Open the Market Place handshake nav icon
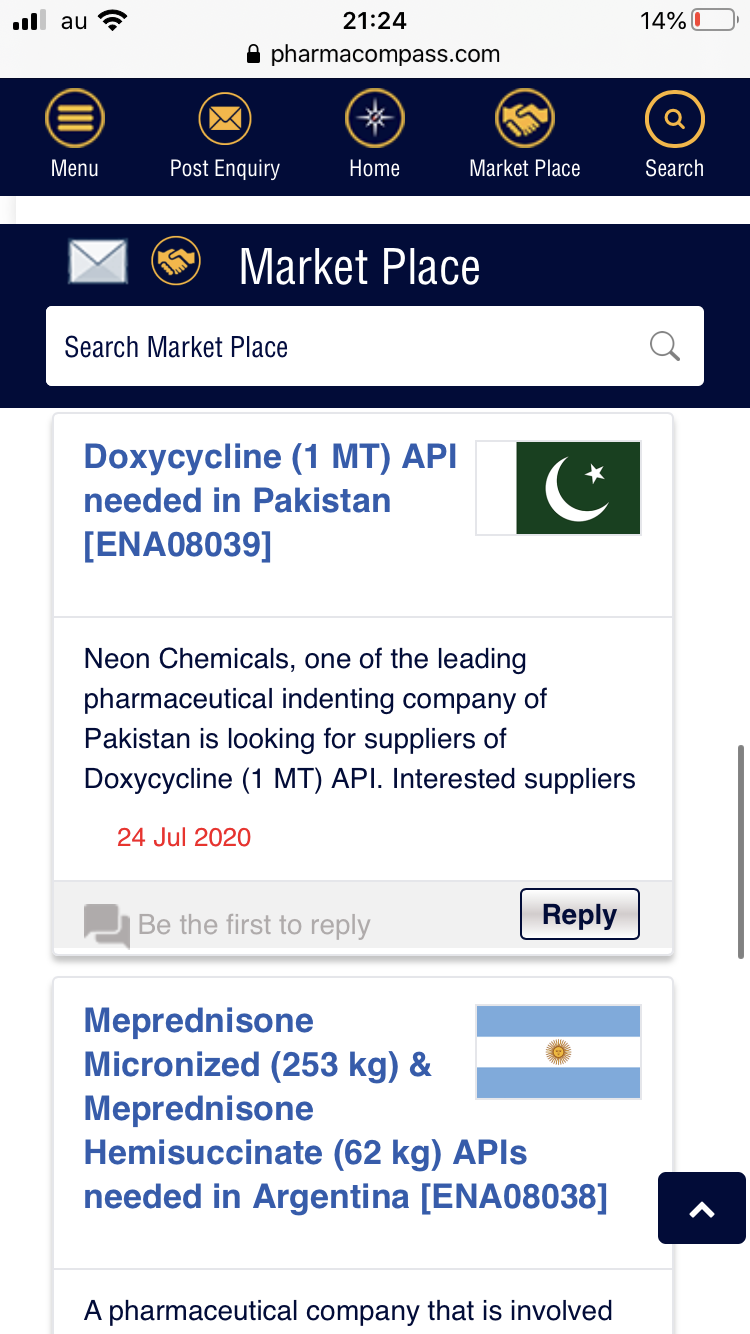The height and width of the screenshot is (1334, 750). [x=525, y=121]
